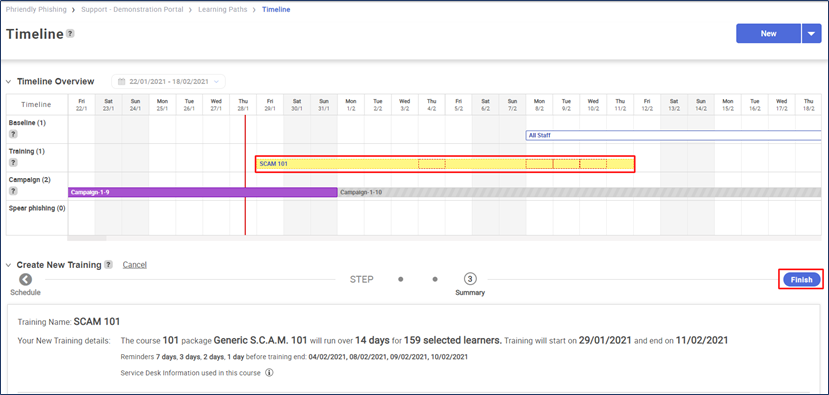Click the Finish button
Image resolution: width=829 pixels, height=395 pixels.
[802, 280]
